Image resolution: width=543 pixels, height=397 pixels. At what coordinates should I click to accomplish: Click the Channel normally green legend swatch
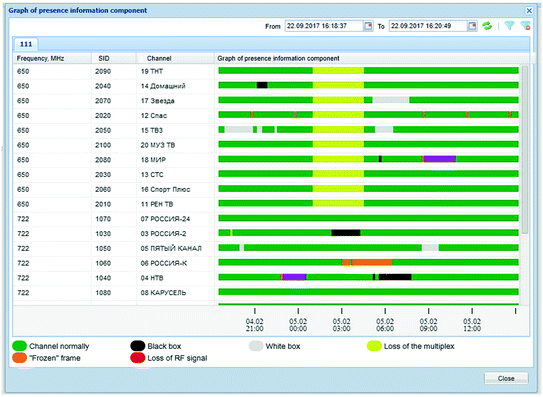click(19, 346)
